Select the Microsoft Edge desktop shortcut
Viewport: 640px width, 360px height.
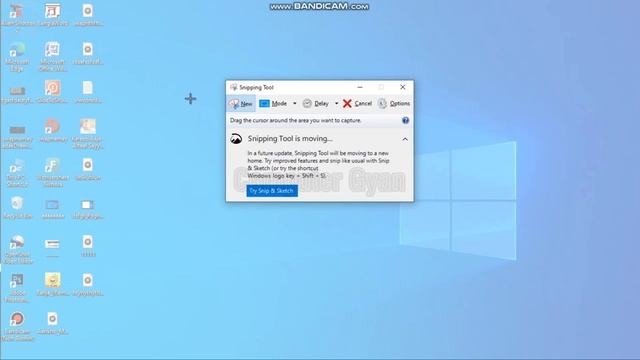point(17,56)
